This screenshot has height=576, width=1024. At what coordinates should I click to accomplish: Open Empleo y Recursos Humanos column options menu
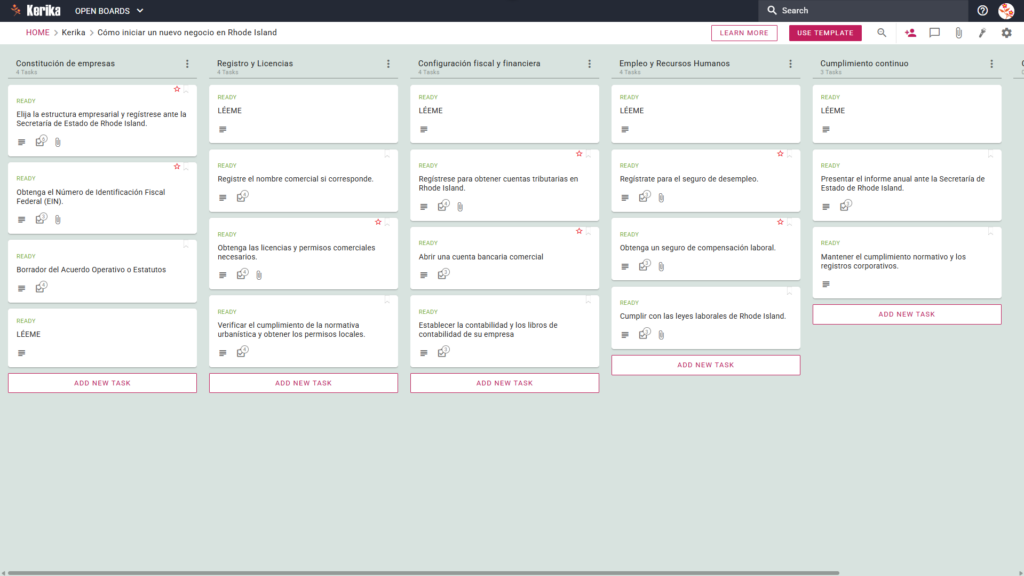coord(791,64)
